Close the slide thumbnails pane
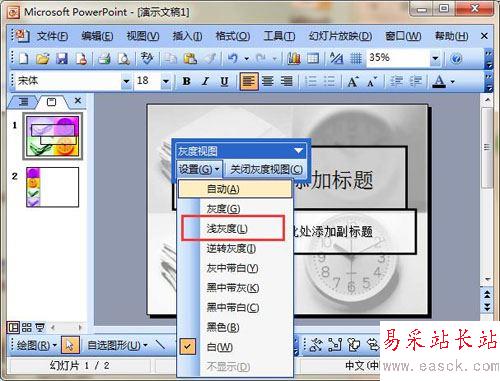The height and width of the screenshot is (381, 500). pyautogui.click(x=78, y=100)
